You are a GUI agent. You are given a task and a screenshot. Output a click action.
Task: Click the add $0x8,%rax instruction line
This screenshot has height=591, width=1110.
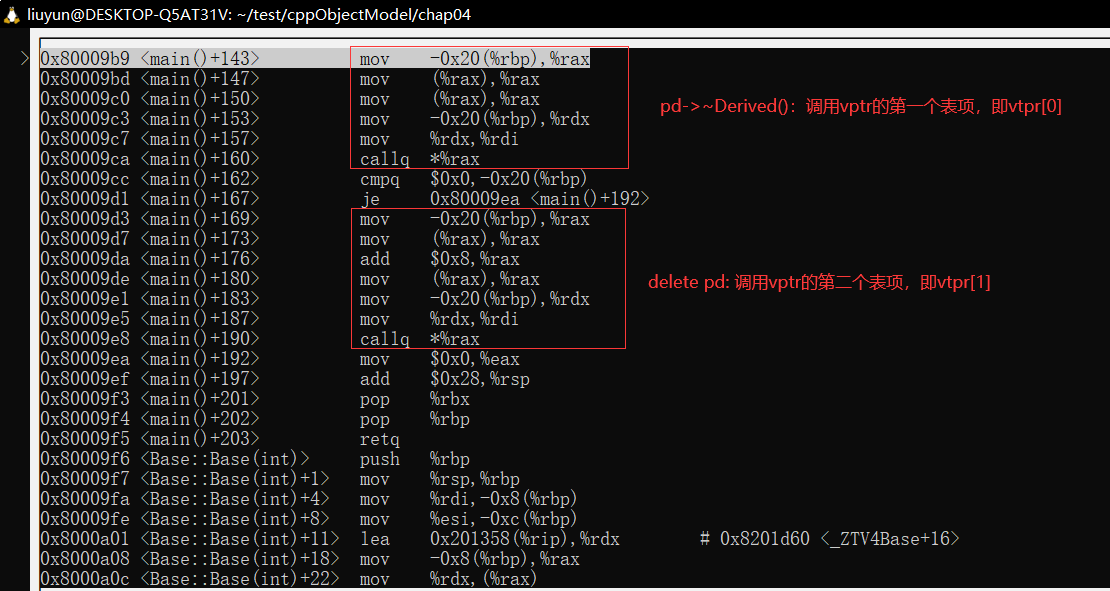click(439, 259)
